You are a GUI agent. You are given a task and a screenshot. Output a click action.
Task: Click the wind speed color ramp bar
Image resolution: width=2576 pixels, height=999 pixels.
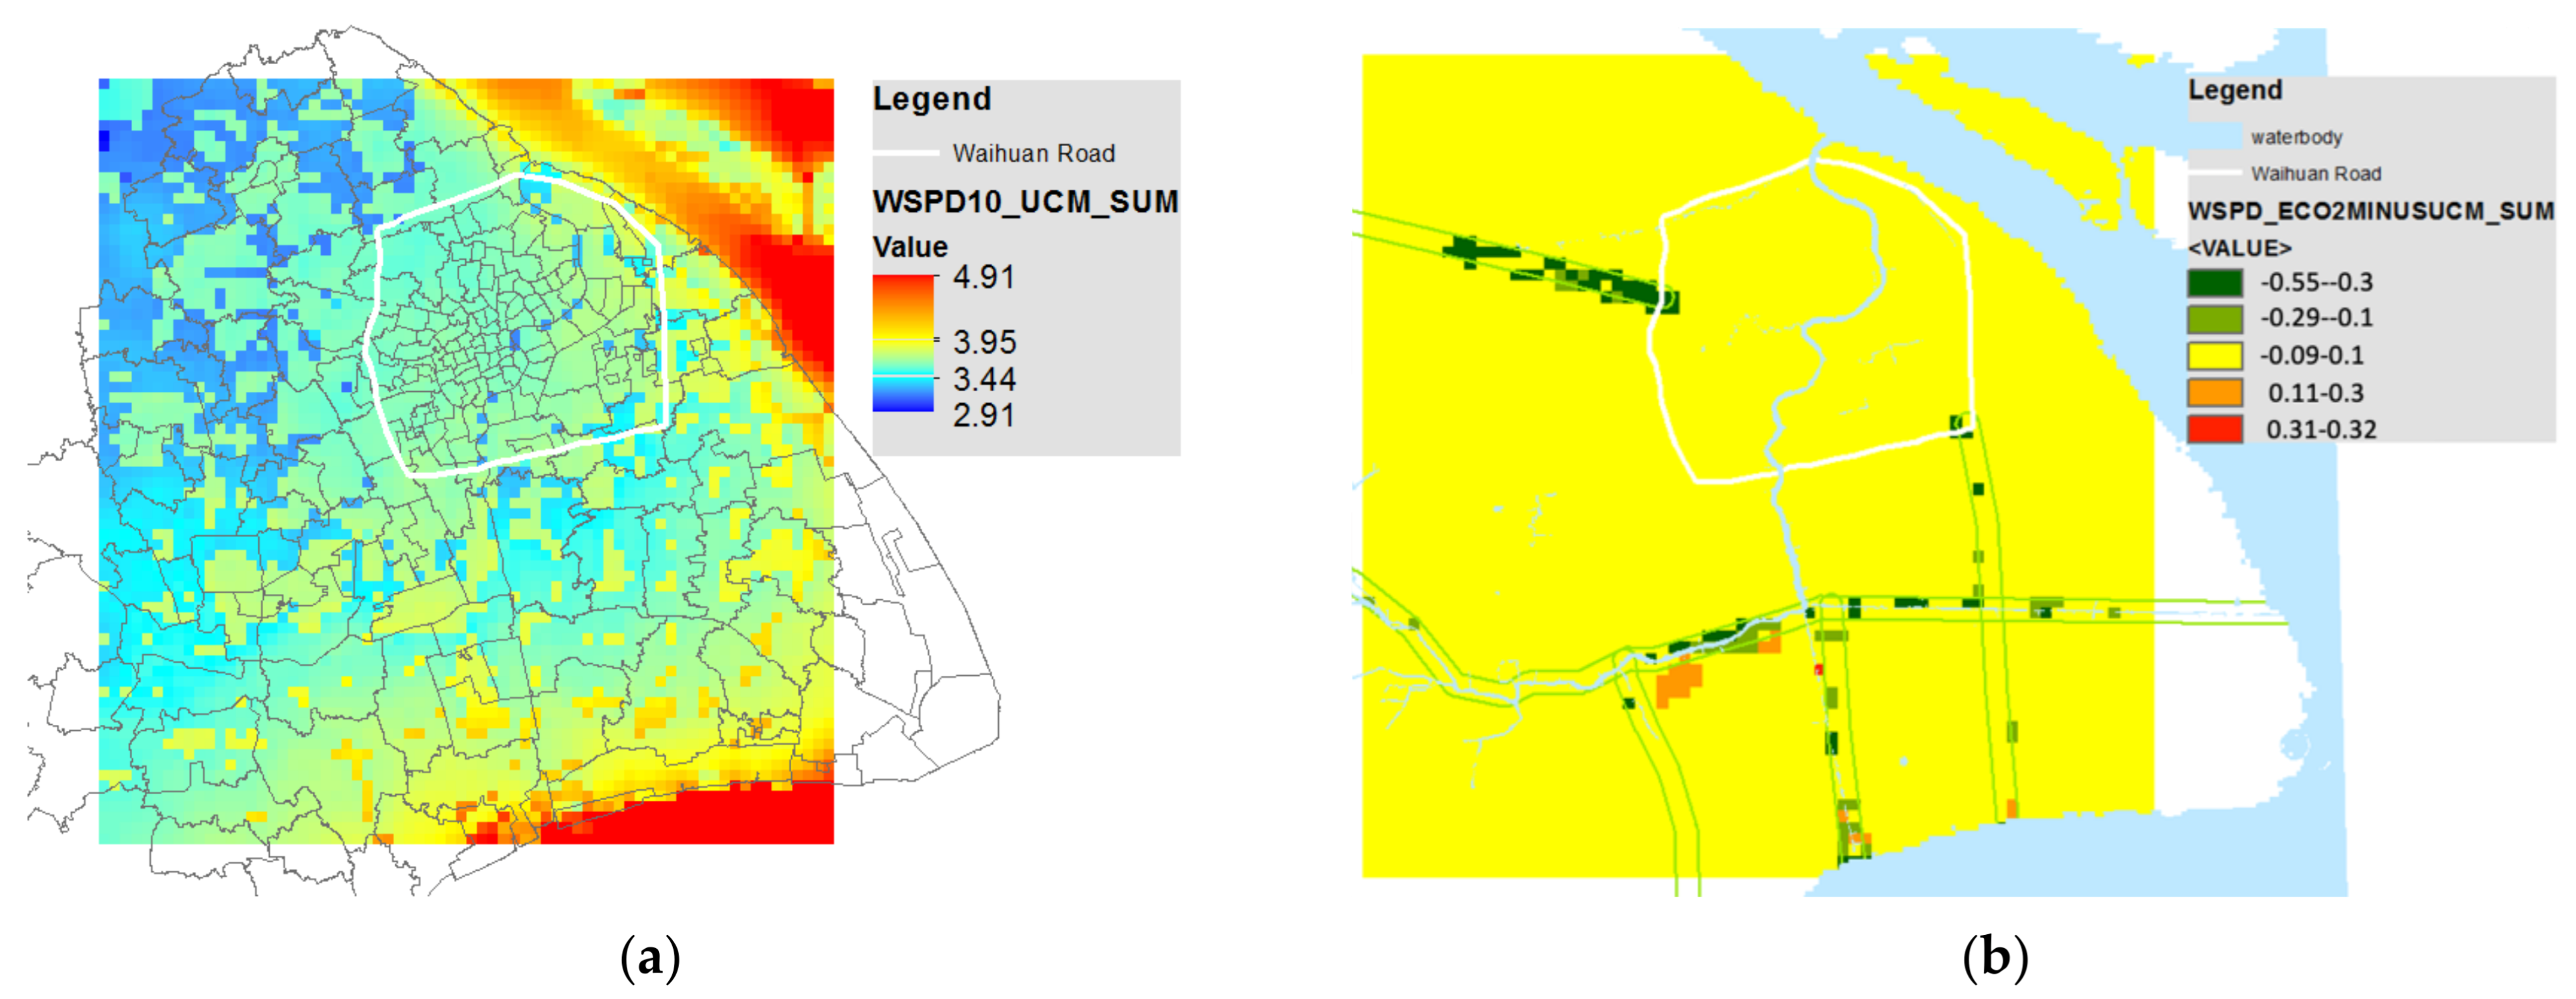[x=903, y=343]
